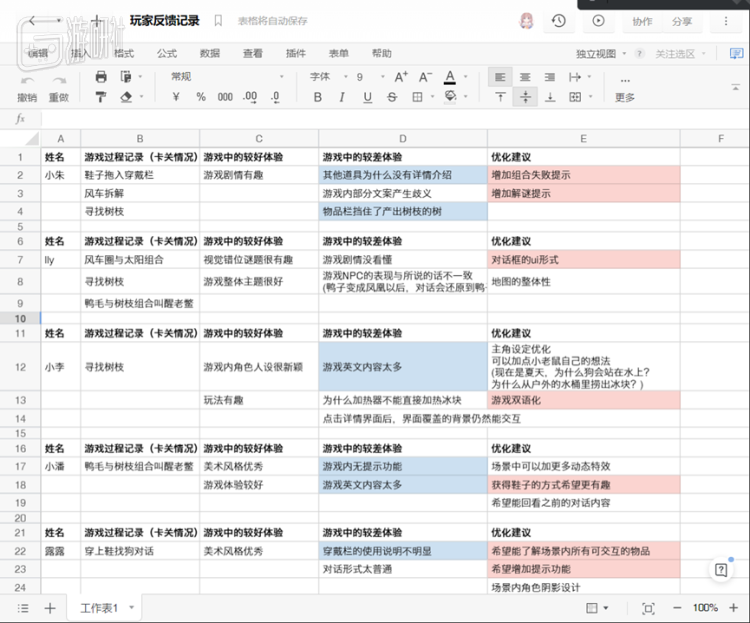Add a new sheet with plus

click(50, 608)
